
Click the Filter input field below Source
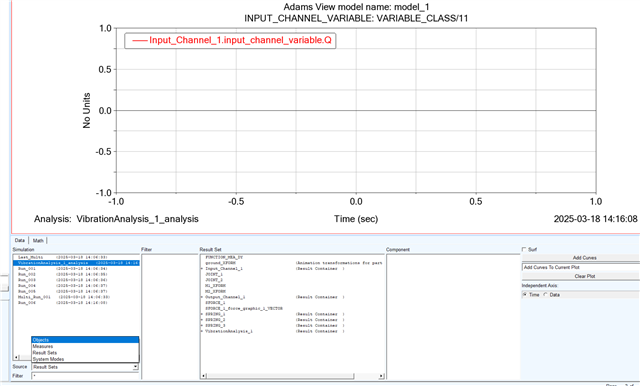point(85,376)
